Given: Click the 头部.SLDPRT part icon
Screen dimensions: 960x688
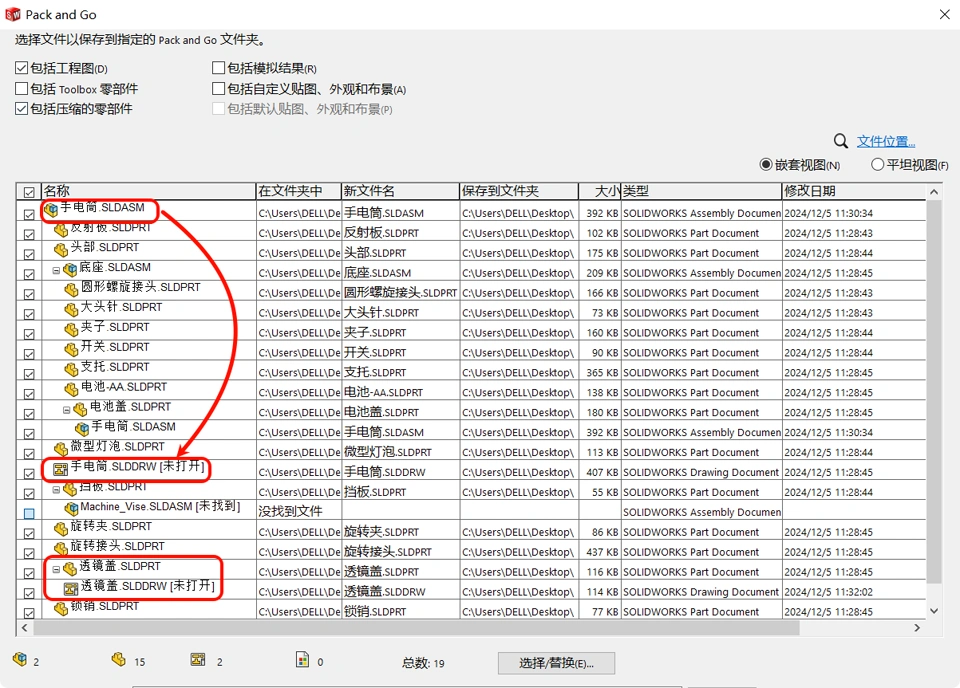Looking at the screenshot, I should 61,249.
